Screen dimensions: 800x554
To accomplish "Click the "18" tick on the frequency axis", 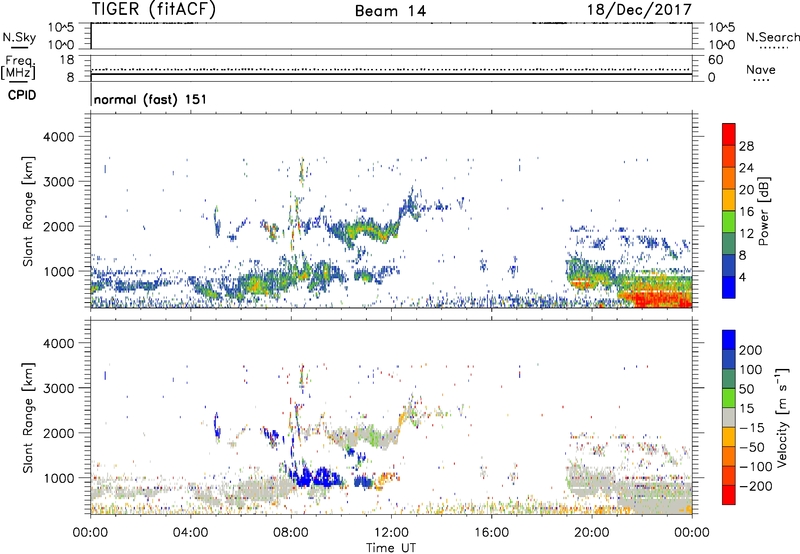I will click(67, 60).
